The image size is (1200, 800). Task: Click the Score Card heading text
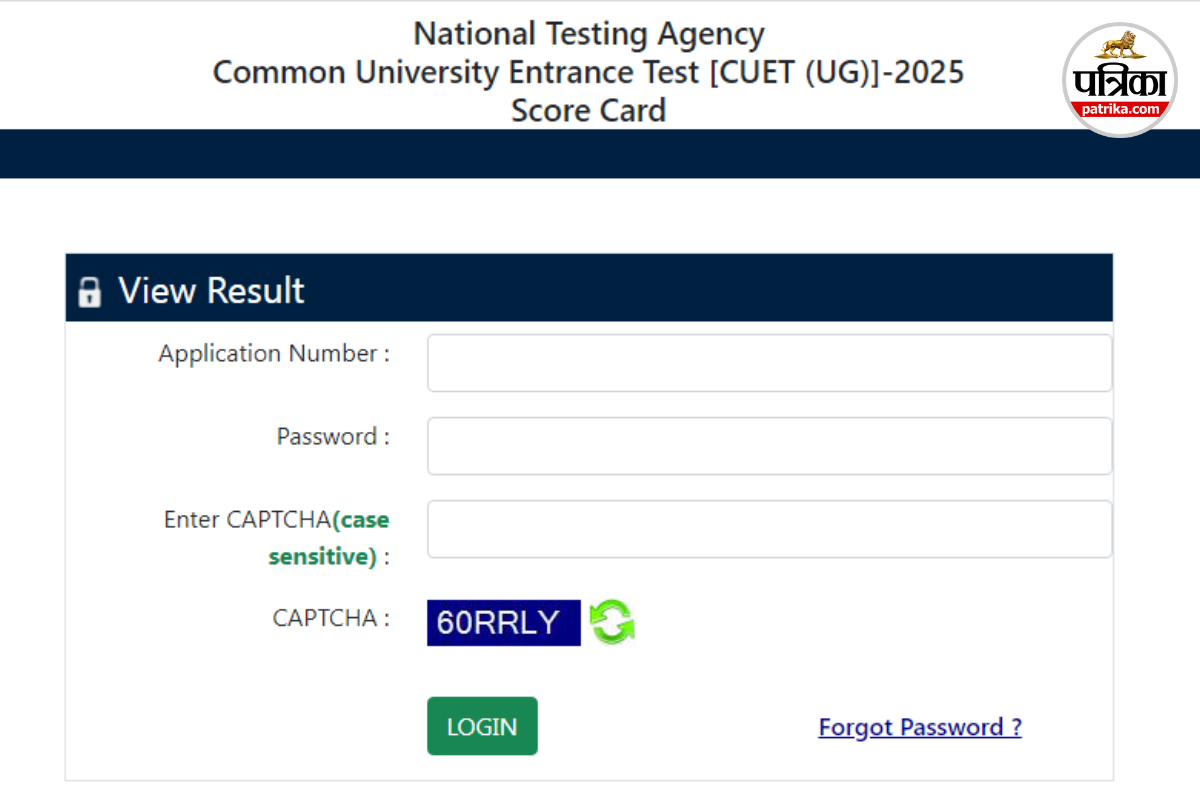coord(589,110)
